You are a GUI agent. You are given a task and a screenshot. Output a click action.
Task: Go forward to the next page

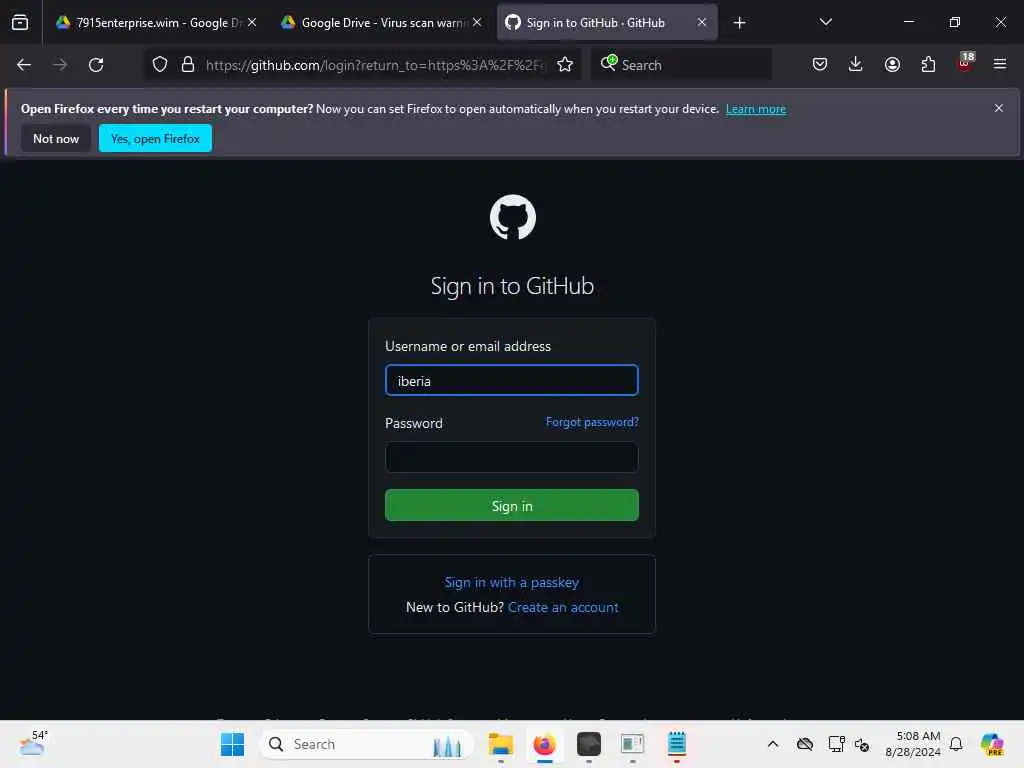tap(60, 65)
